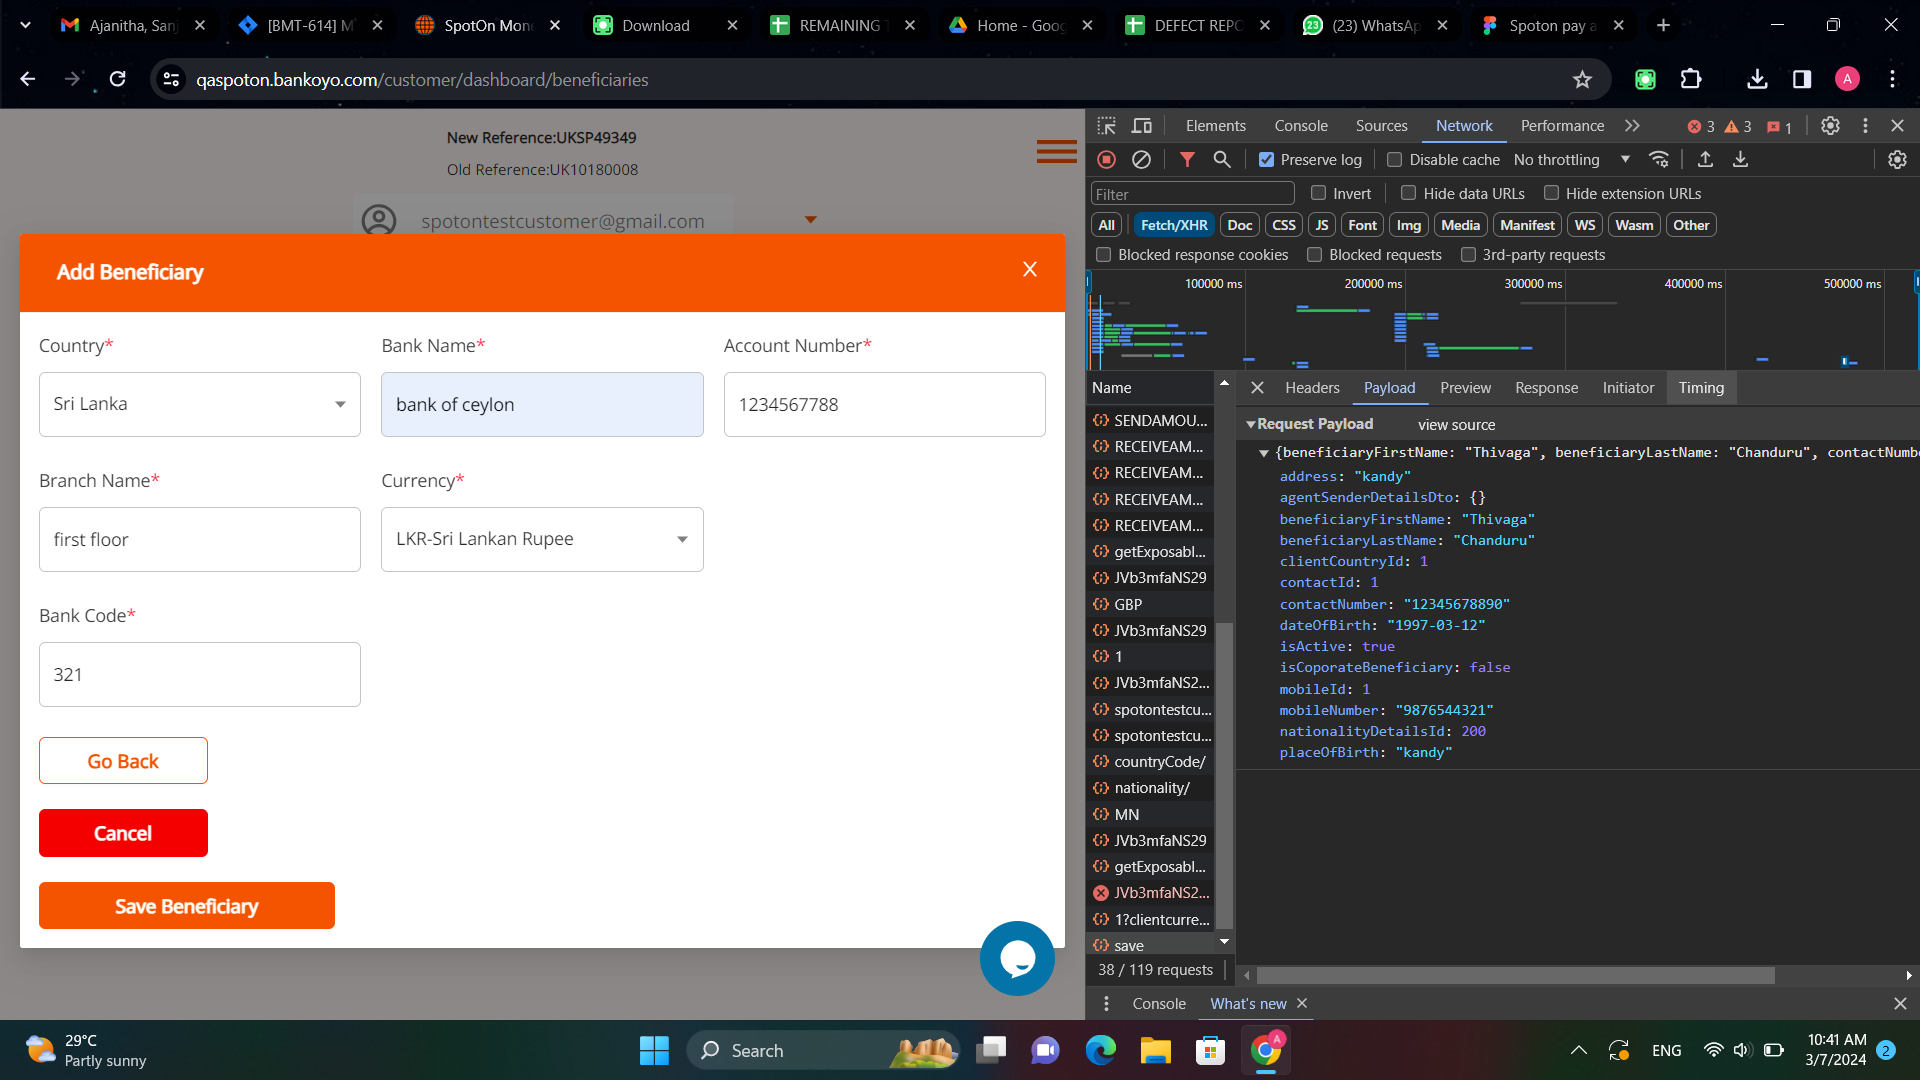Switch to Preview tab in request details

pyautogui.click(x=1465, y=388)
